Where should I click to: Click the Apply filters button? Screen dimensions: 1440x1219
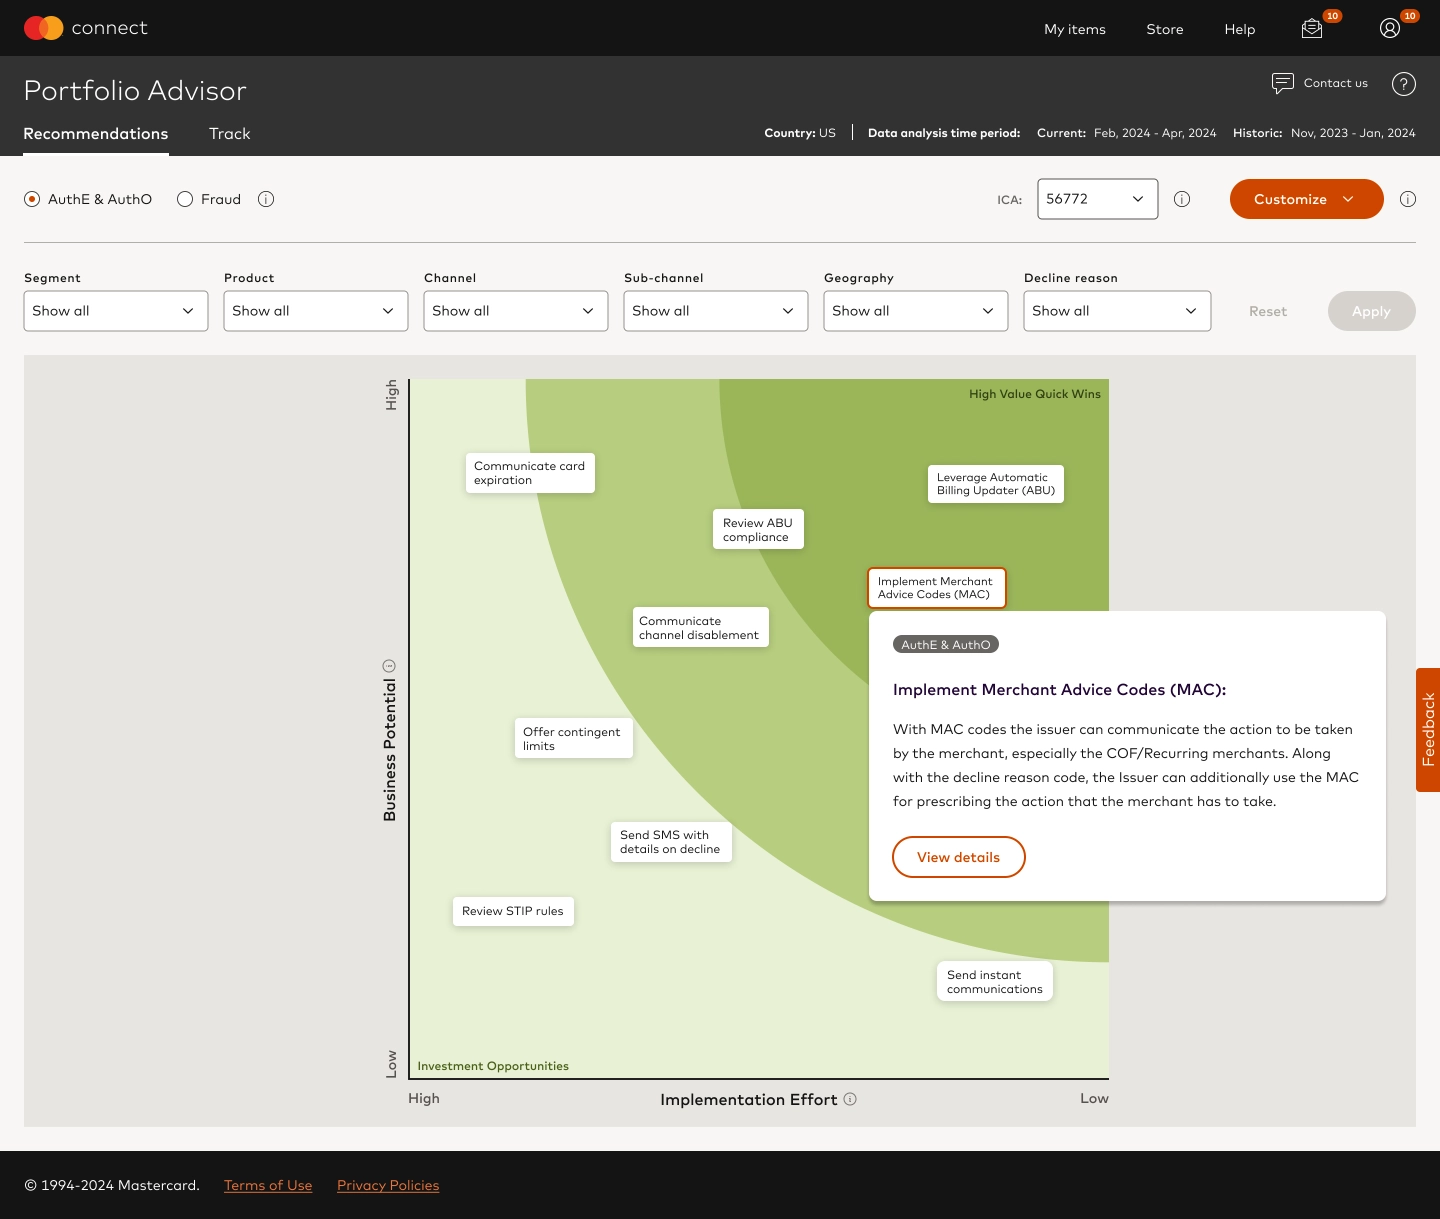point(1372,311)
